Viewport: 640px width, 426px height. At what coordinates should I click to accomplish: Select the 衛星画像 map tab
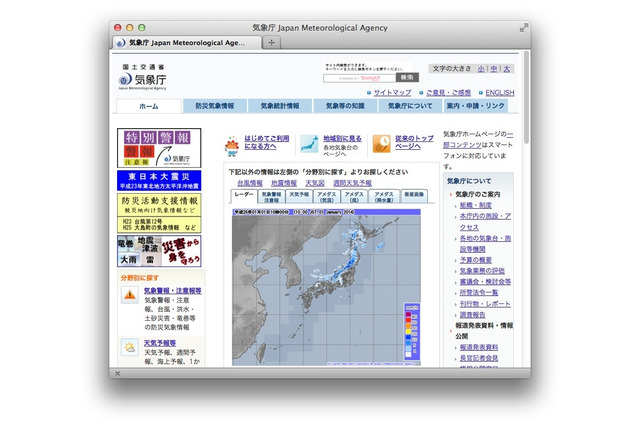(x=414, y=196)
